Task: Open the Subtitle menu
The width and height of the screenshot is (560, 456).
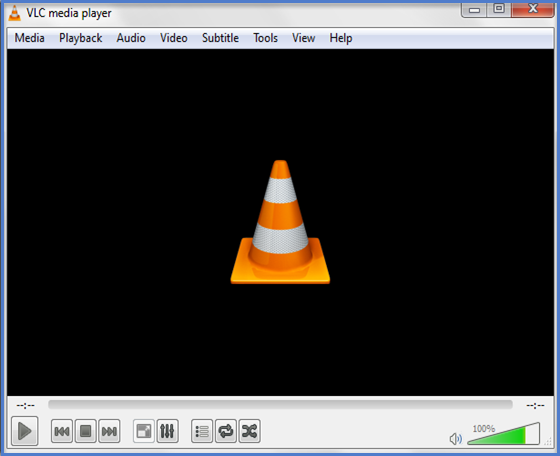Action: 220,38
